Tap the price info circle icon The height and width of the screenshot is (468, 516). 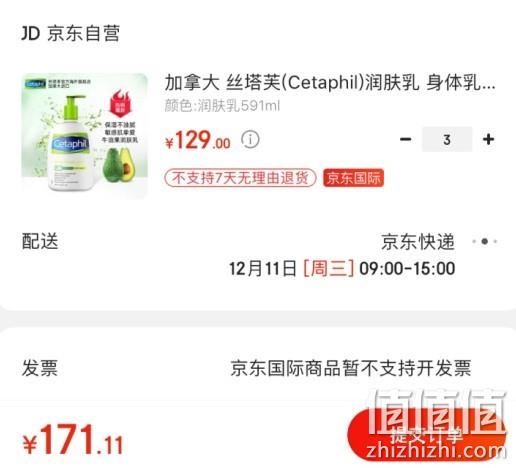click(x=250, y=140)
